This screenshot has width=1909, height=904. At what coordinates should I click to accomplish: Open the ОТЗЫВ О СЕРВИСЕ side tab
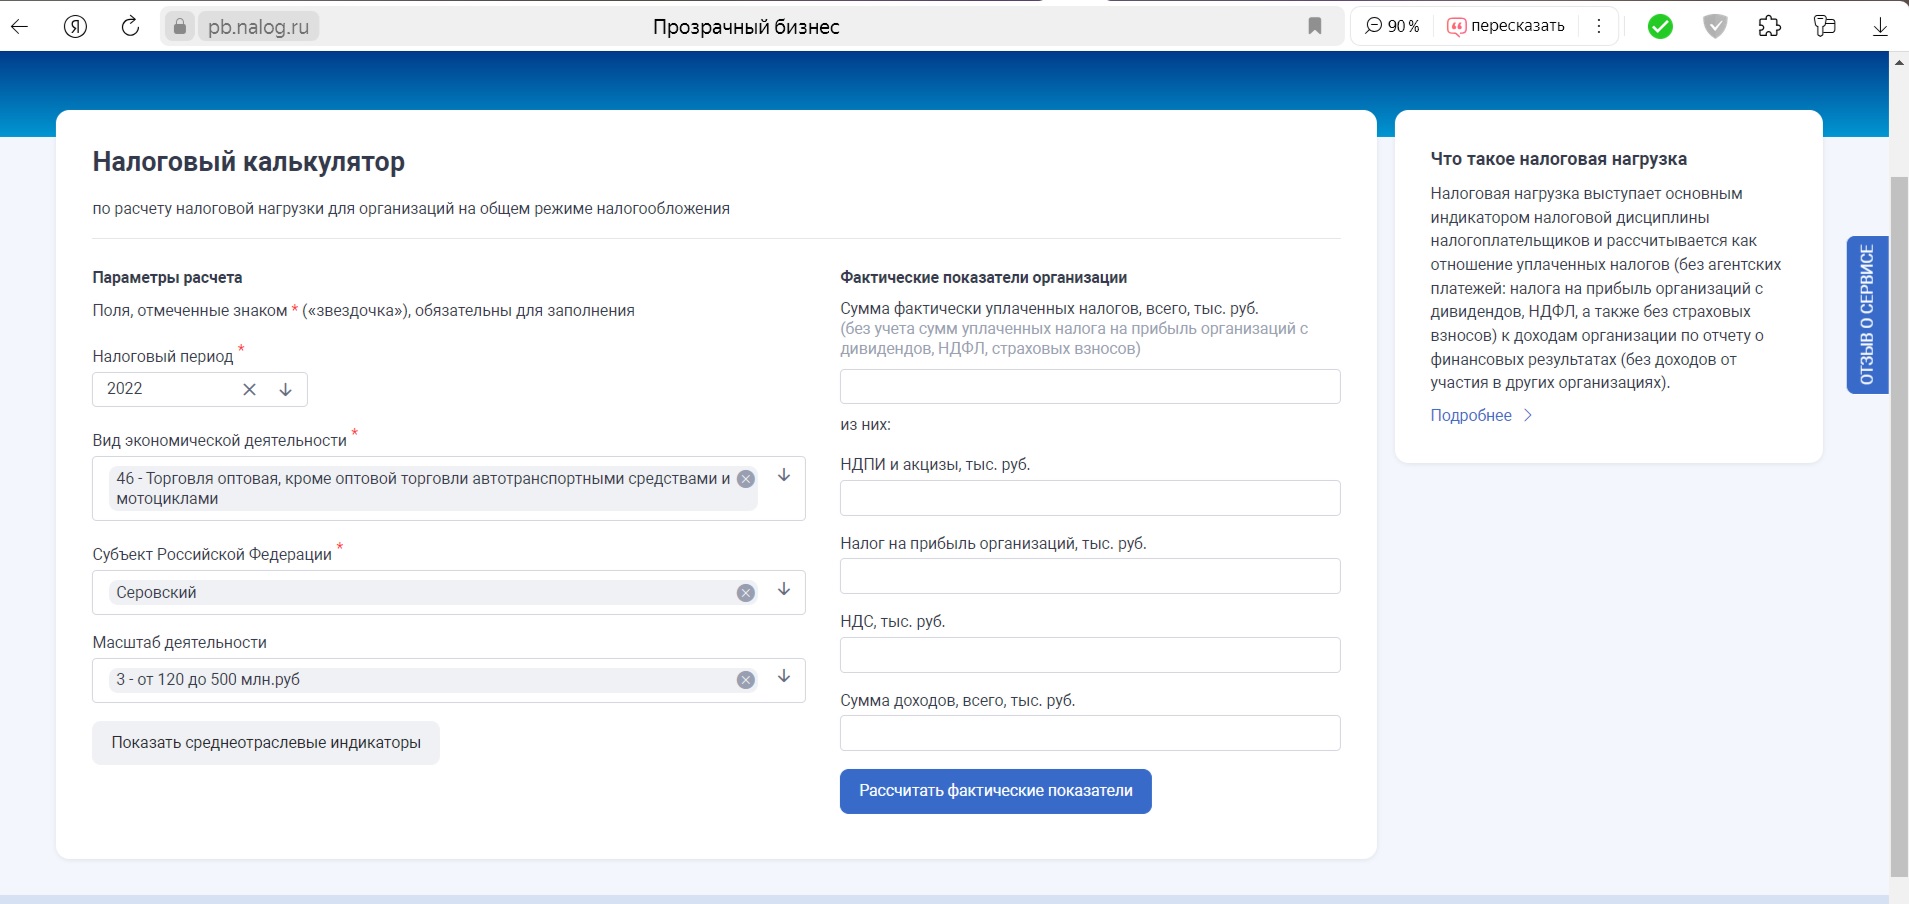pos(1866,315)
